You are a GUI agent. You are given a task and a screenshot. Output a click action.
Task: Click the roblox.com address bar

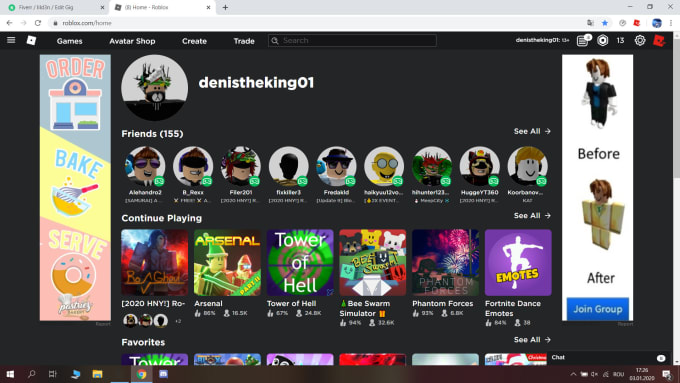[317, 23]
